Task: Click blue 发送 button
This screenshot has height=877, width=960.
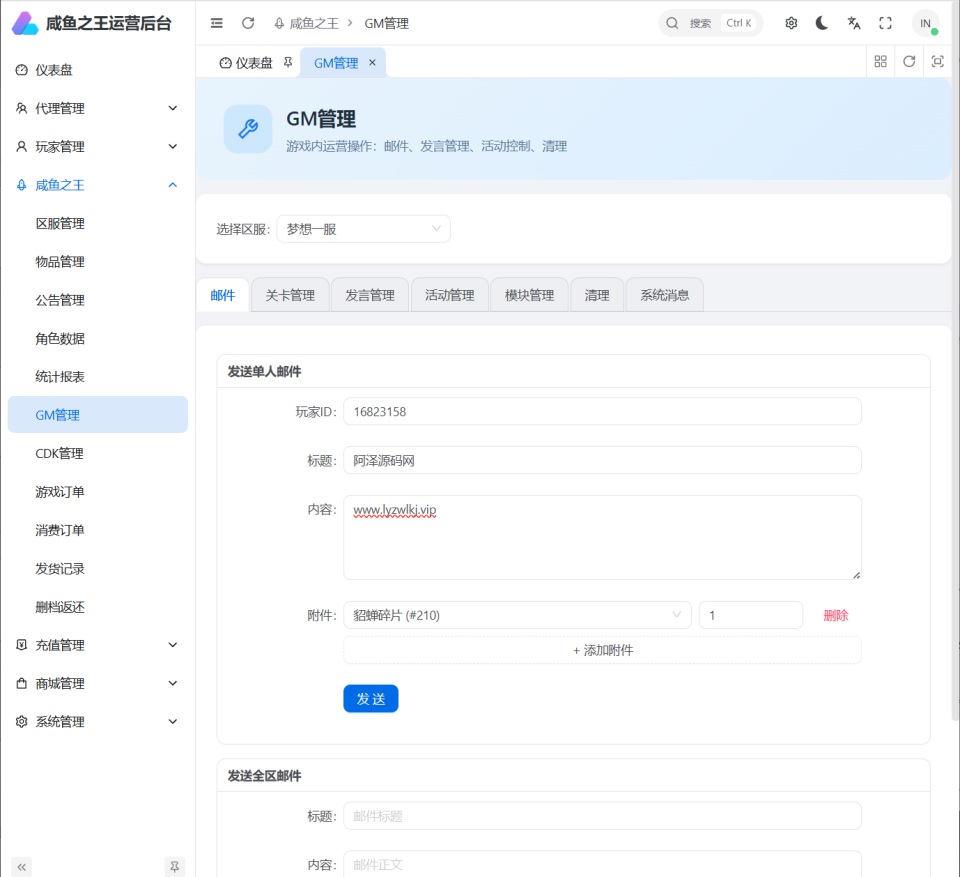Action: pyautogui.click(x=371, y=699)
